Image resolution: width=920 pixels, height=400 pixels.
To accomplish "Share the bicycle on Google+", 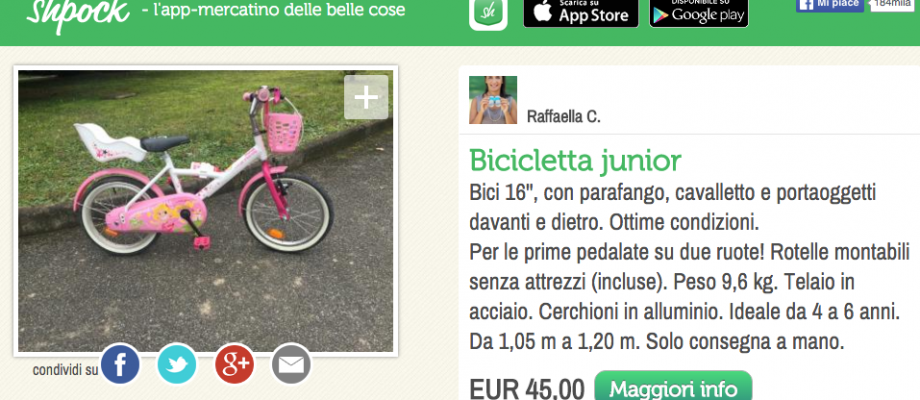I will (235, 364).
